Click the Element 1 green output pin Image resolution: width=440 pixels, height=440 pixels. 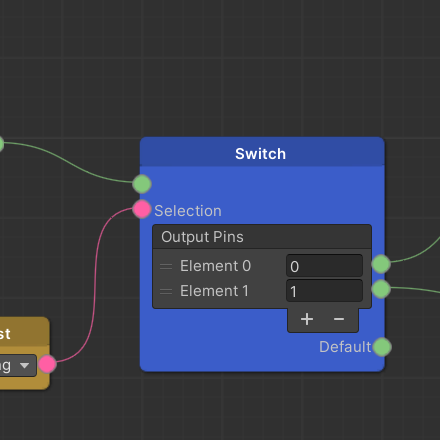click(381, 289)
